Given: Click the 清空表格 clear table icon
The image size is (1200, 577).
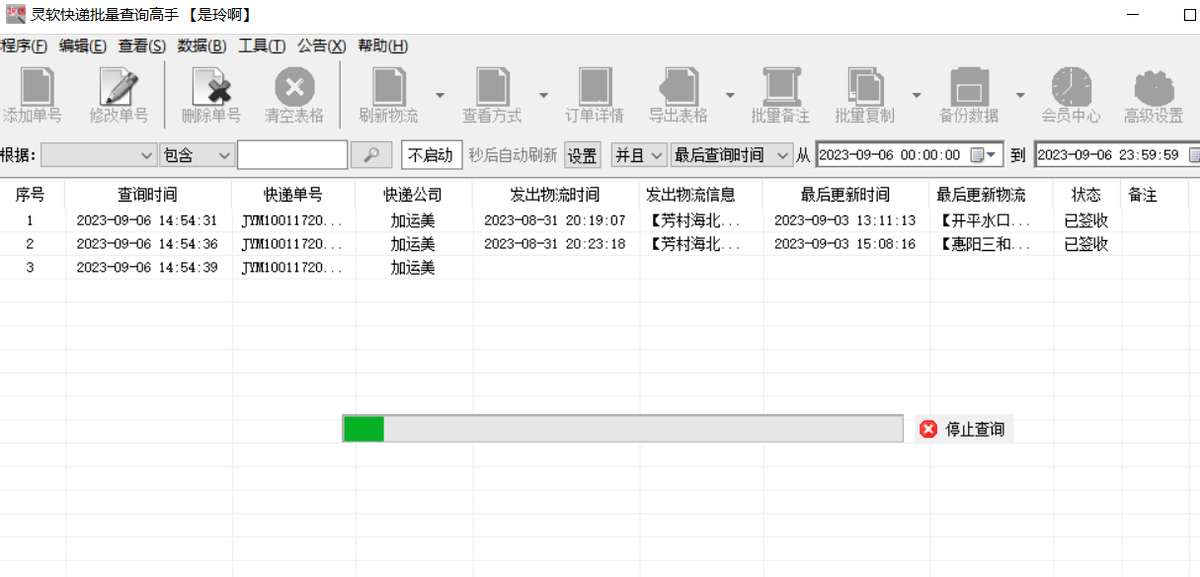Looking at the screenshot, I should click(294, 86).
